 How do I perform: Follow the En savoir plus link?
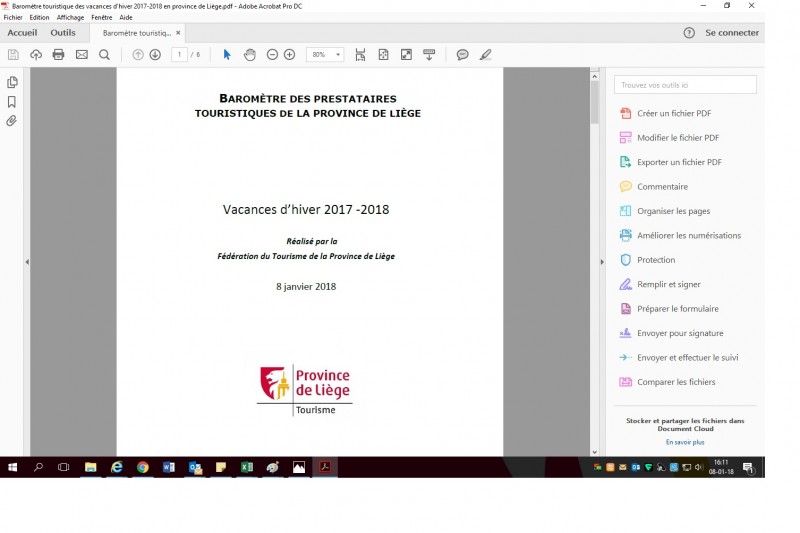685,442
